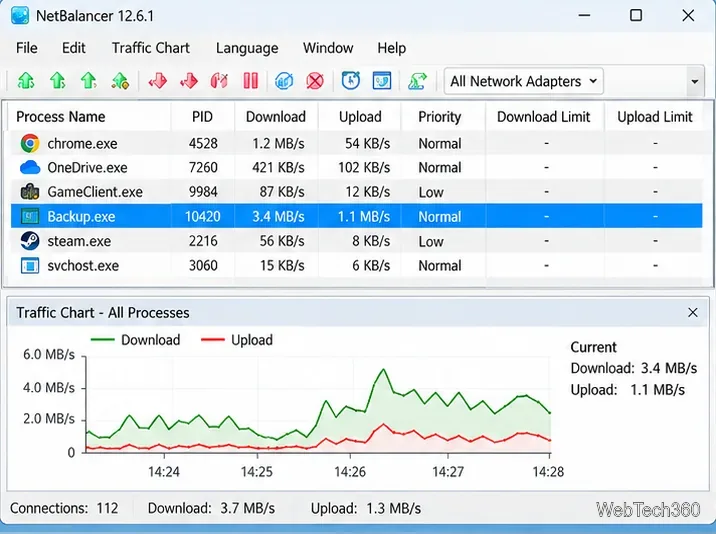Click the red down arrow right of gear arrow
Screen dimensions: 716x534
[158, 81]
